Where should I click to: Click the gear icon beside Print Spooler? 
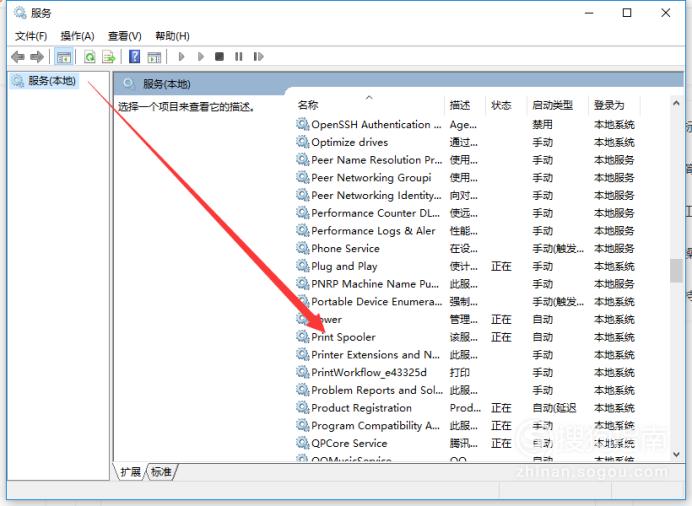[x=302, y=337]
